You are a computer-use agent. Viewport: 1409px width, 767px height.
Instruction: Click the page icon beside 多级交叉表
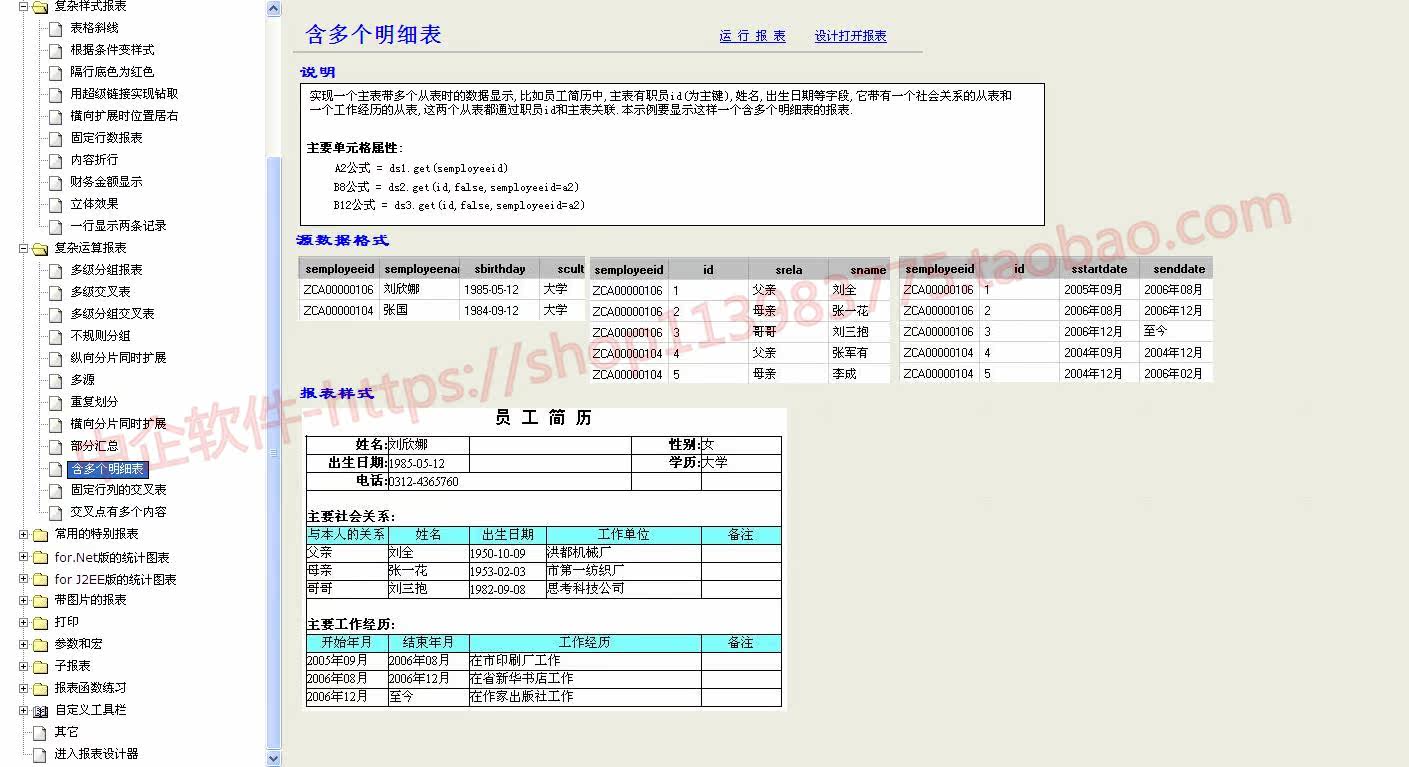[56, 292]
